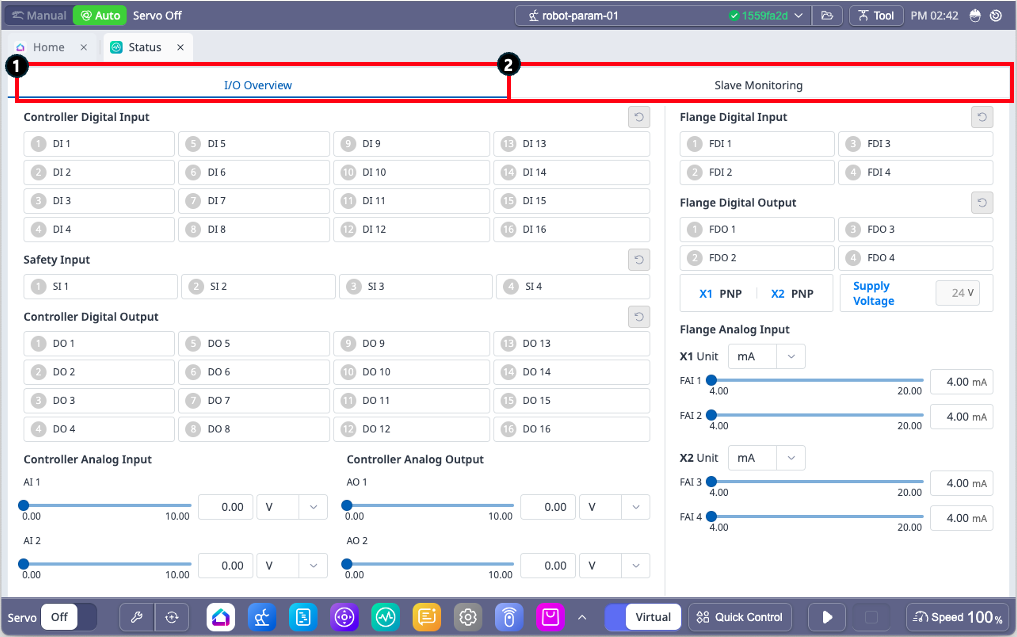Click the magenta shopping bag store icon
Image resolution: width=1017 pixels, height=637 pixels.
tap(549, 617)
